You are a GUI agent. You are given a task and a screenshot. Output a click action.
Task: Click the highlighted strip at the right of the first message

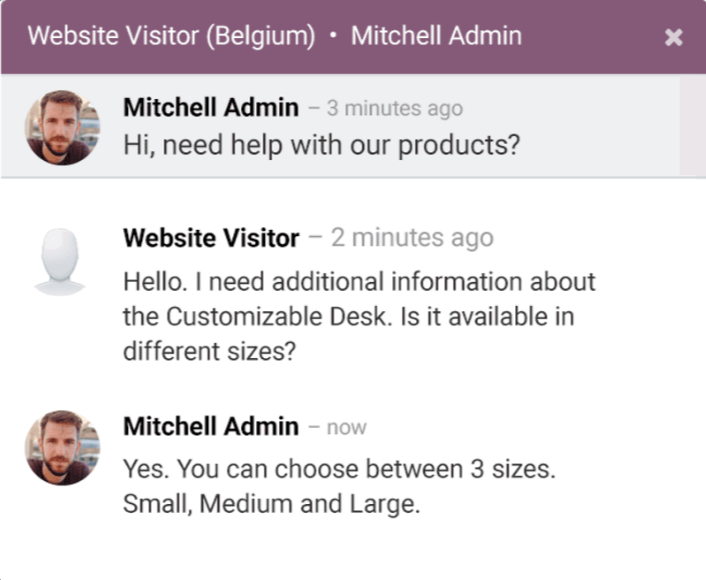[x=692, y=126]
